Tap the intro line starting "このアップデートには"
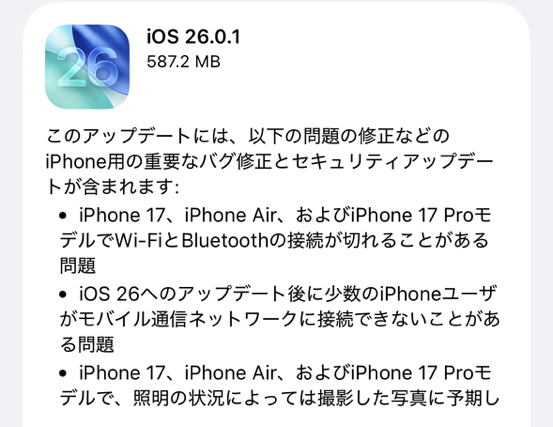 [248, 136]
